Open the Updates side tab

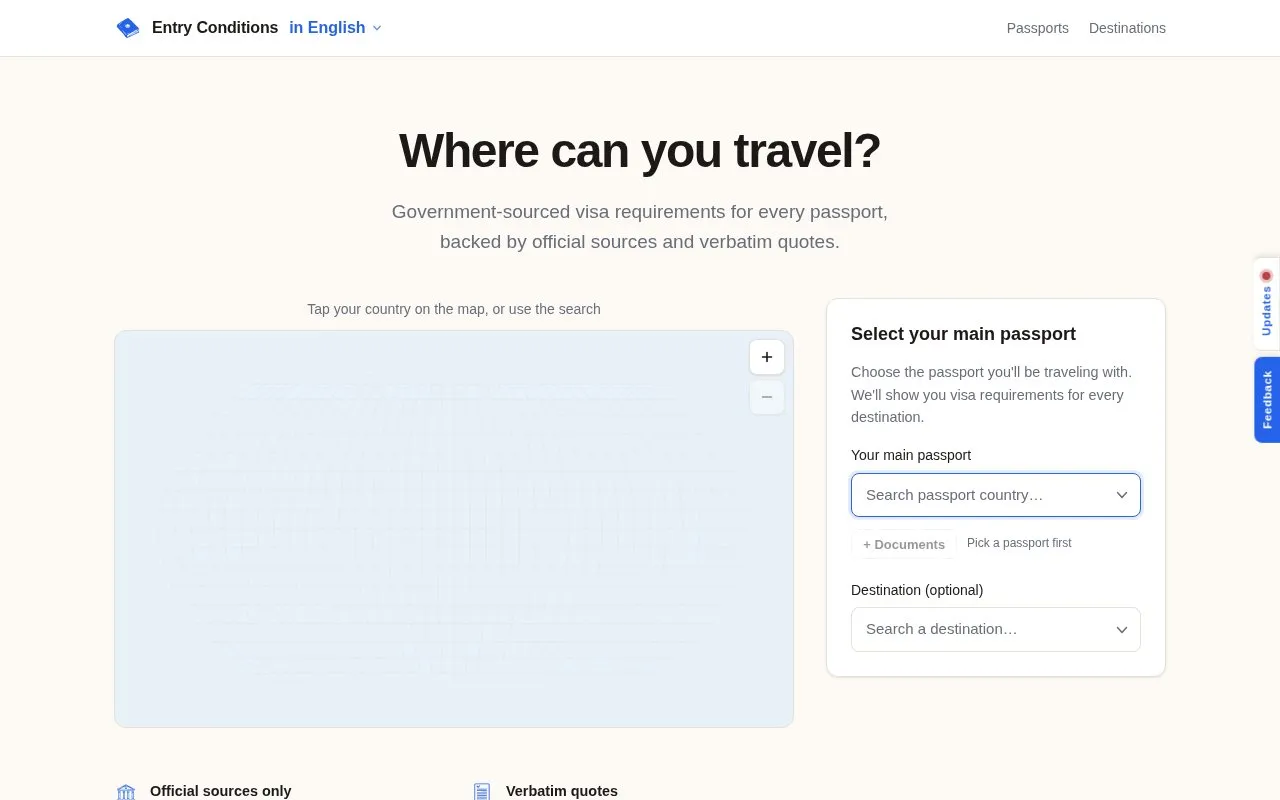[1267, 304]
